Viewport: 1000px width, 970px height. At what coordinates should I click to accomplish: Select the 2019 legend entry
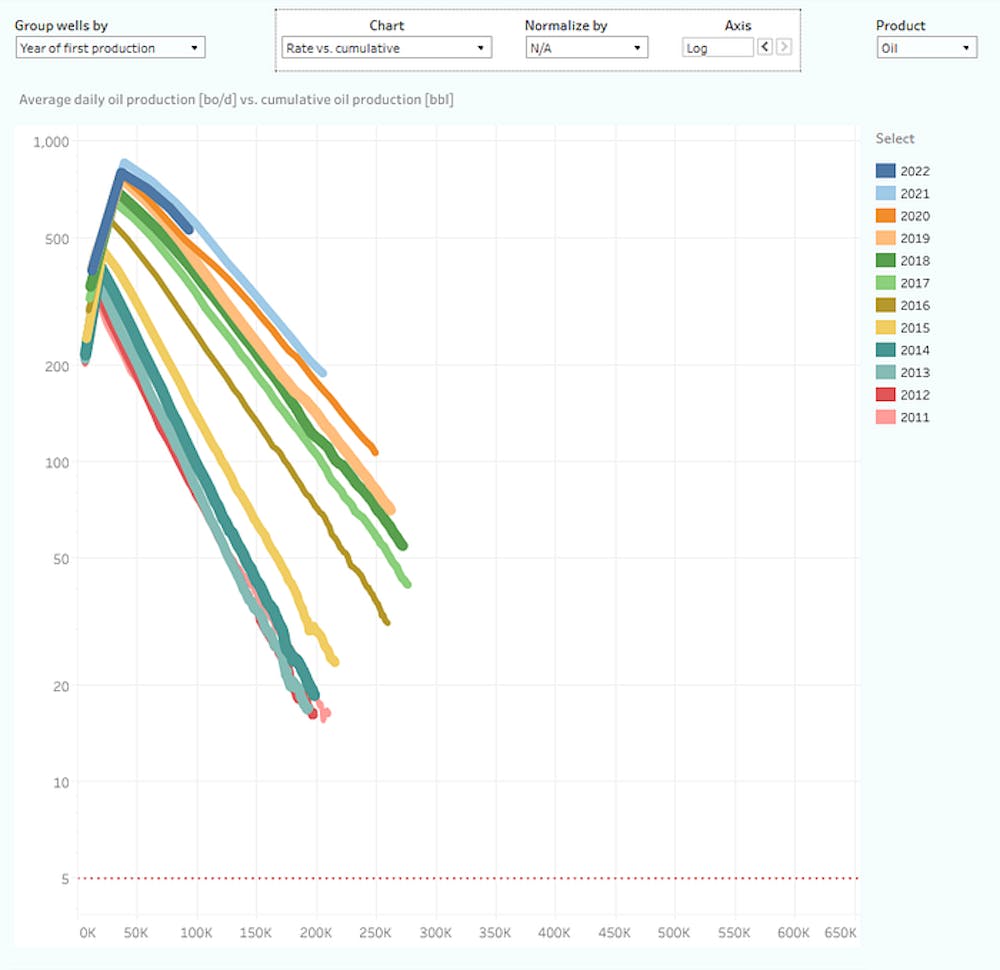902,238
